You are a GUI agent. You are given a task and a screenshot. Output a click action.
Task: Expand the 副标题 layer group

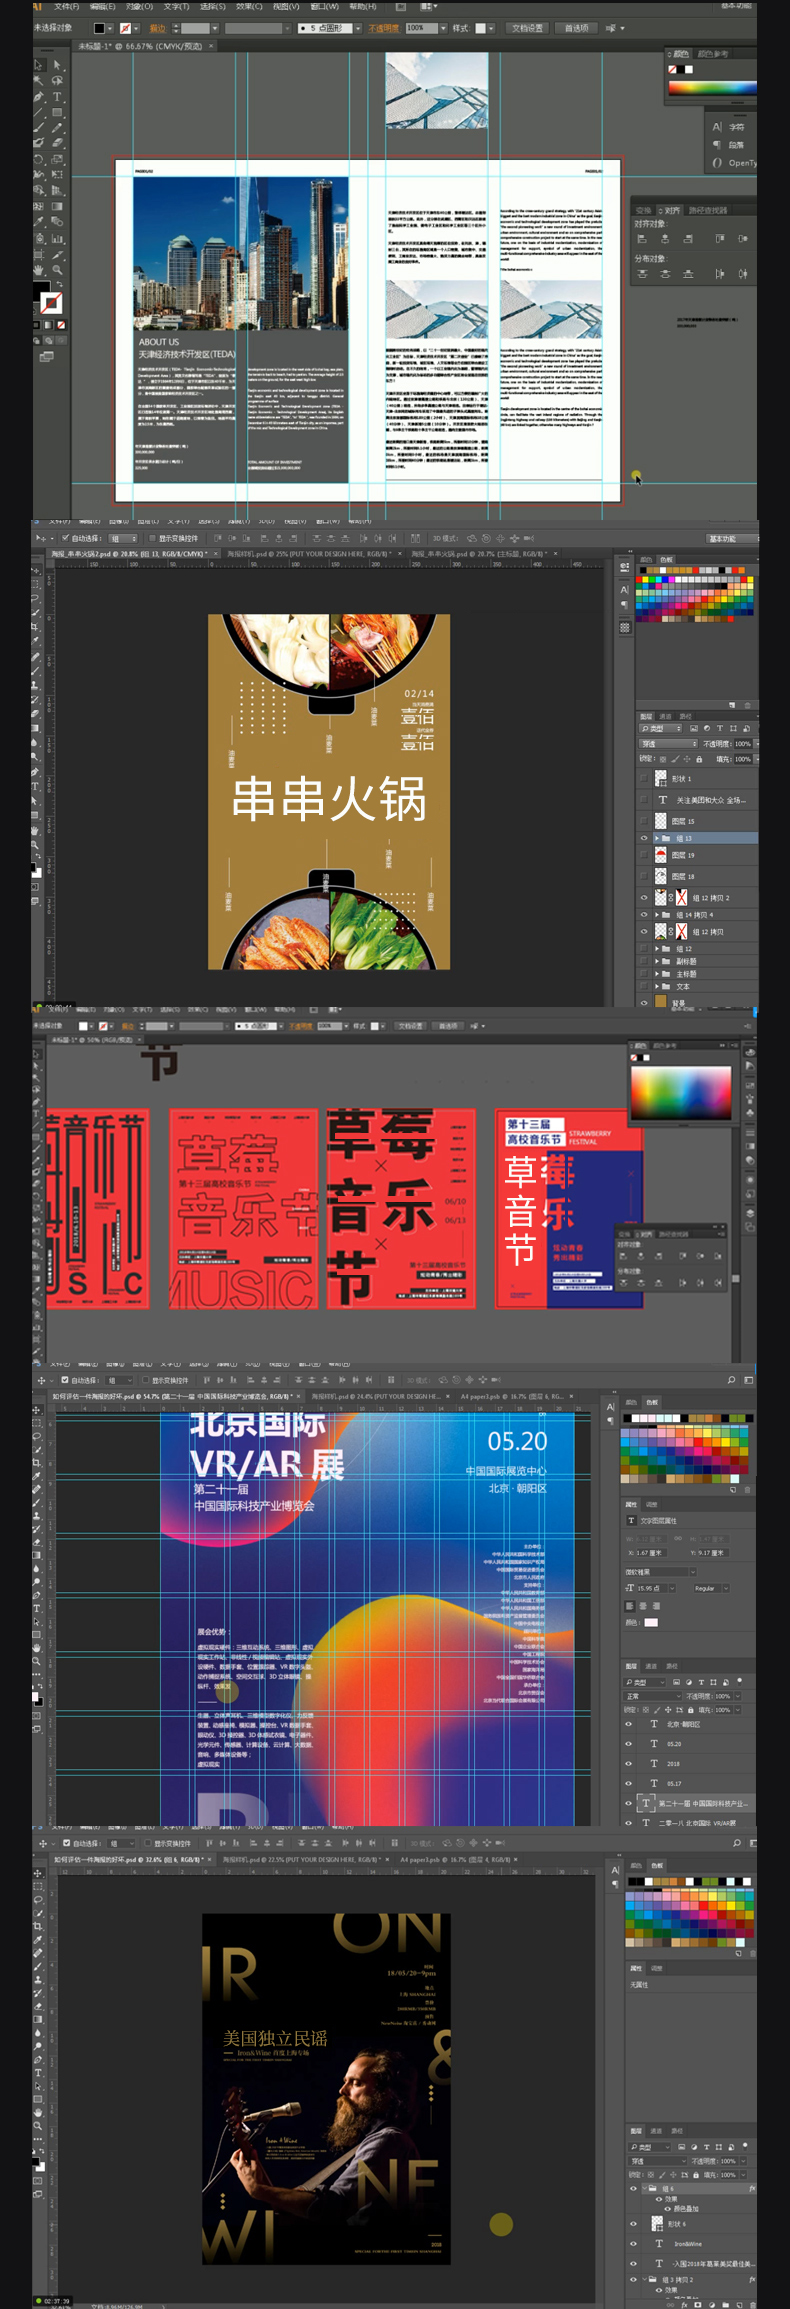[657, 961]
